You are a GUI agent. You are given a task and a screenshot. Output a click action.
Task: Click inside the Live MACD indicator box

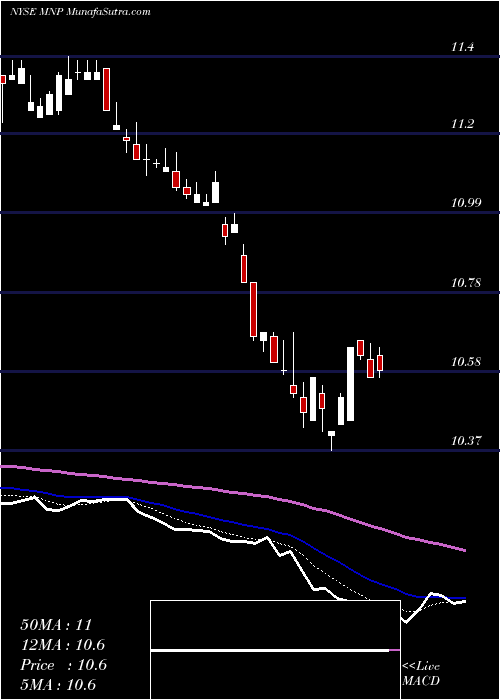coord(275,650)
